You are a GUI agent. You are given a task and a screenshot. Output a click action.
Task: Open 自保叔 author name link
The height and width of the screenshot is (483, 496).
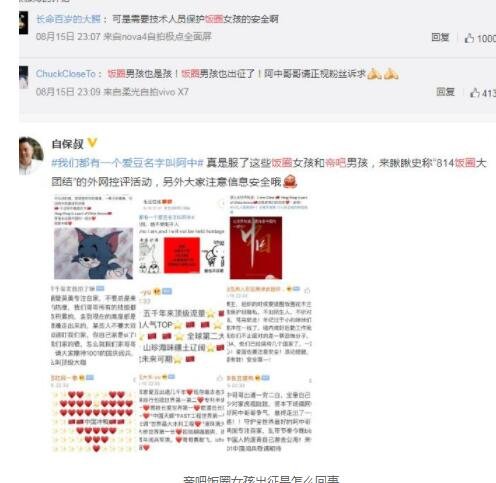pos(68,144)
